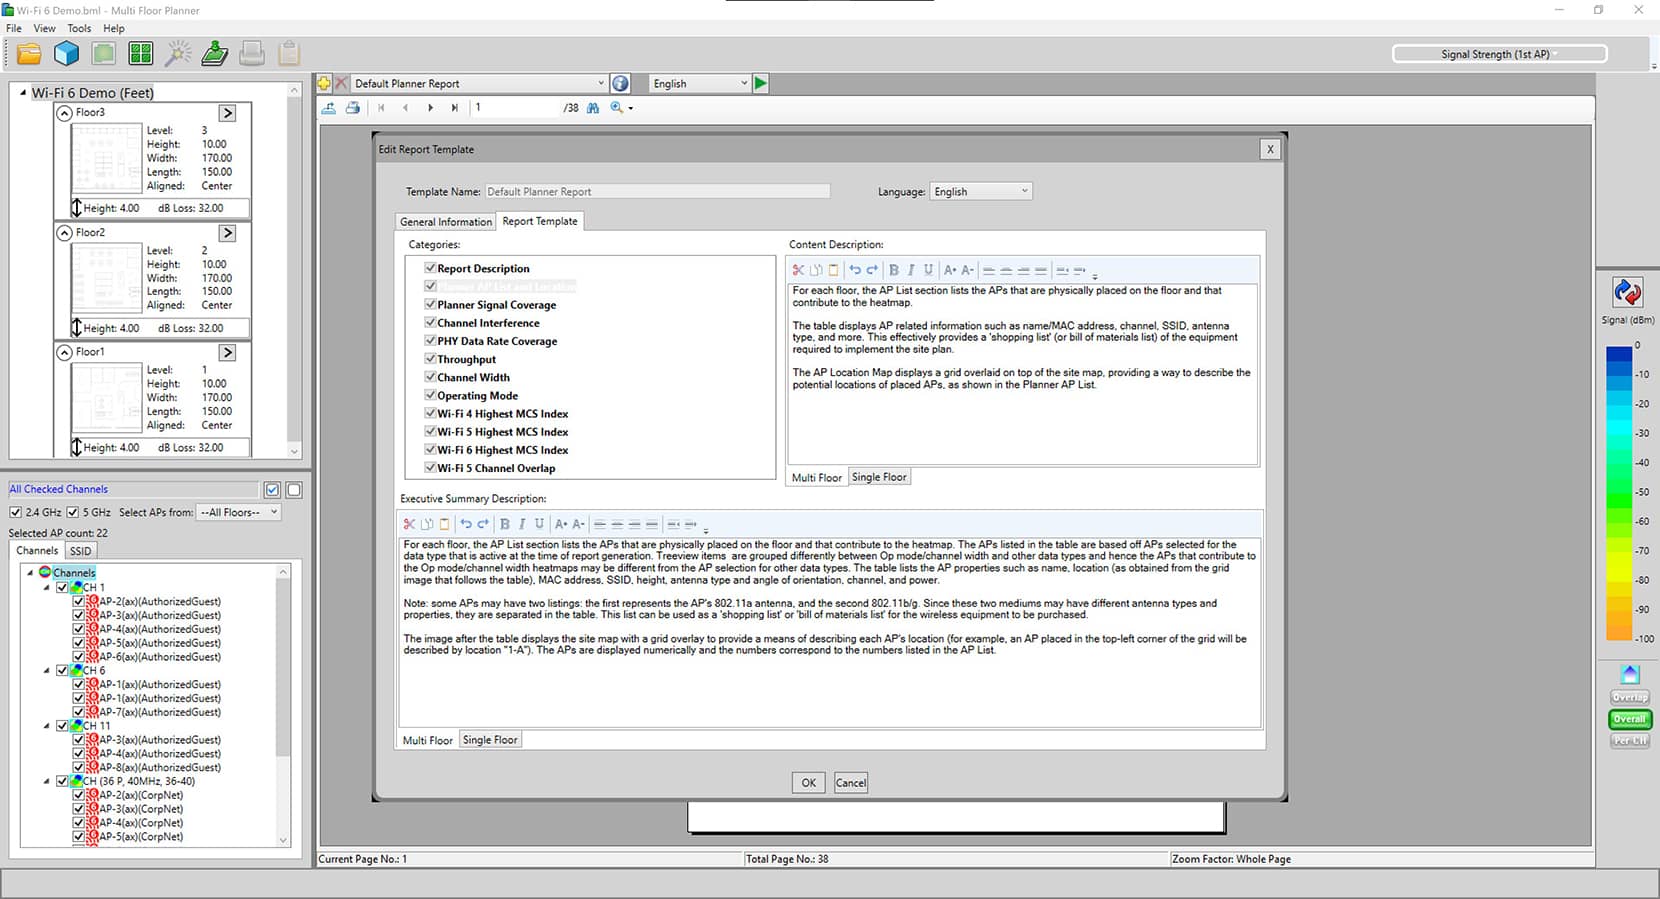Toggle Channel Interference category checkbox
1660x899 pixels.
click(x=430, y=322)
